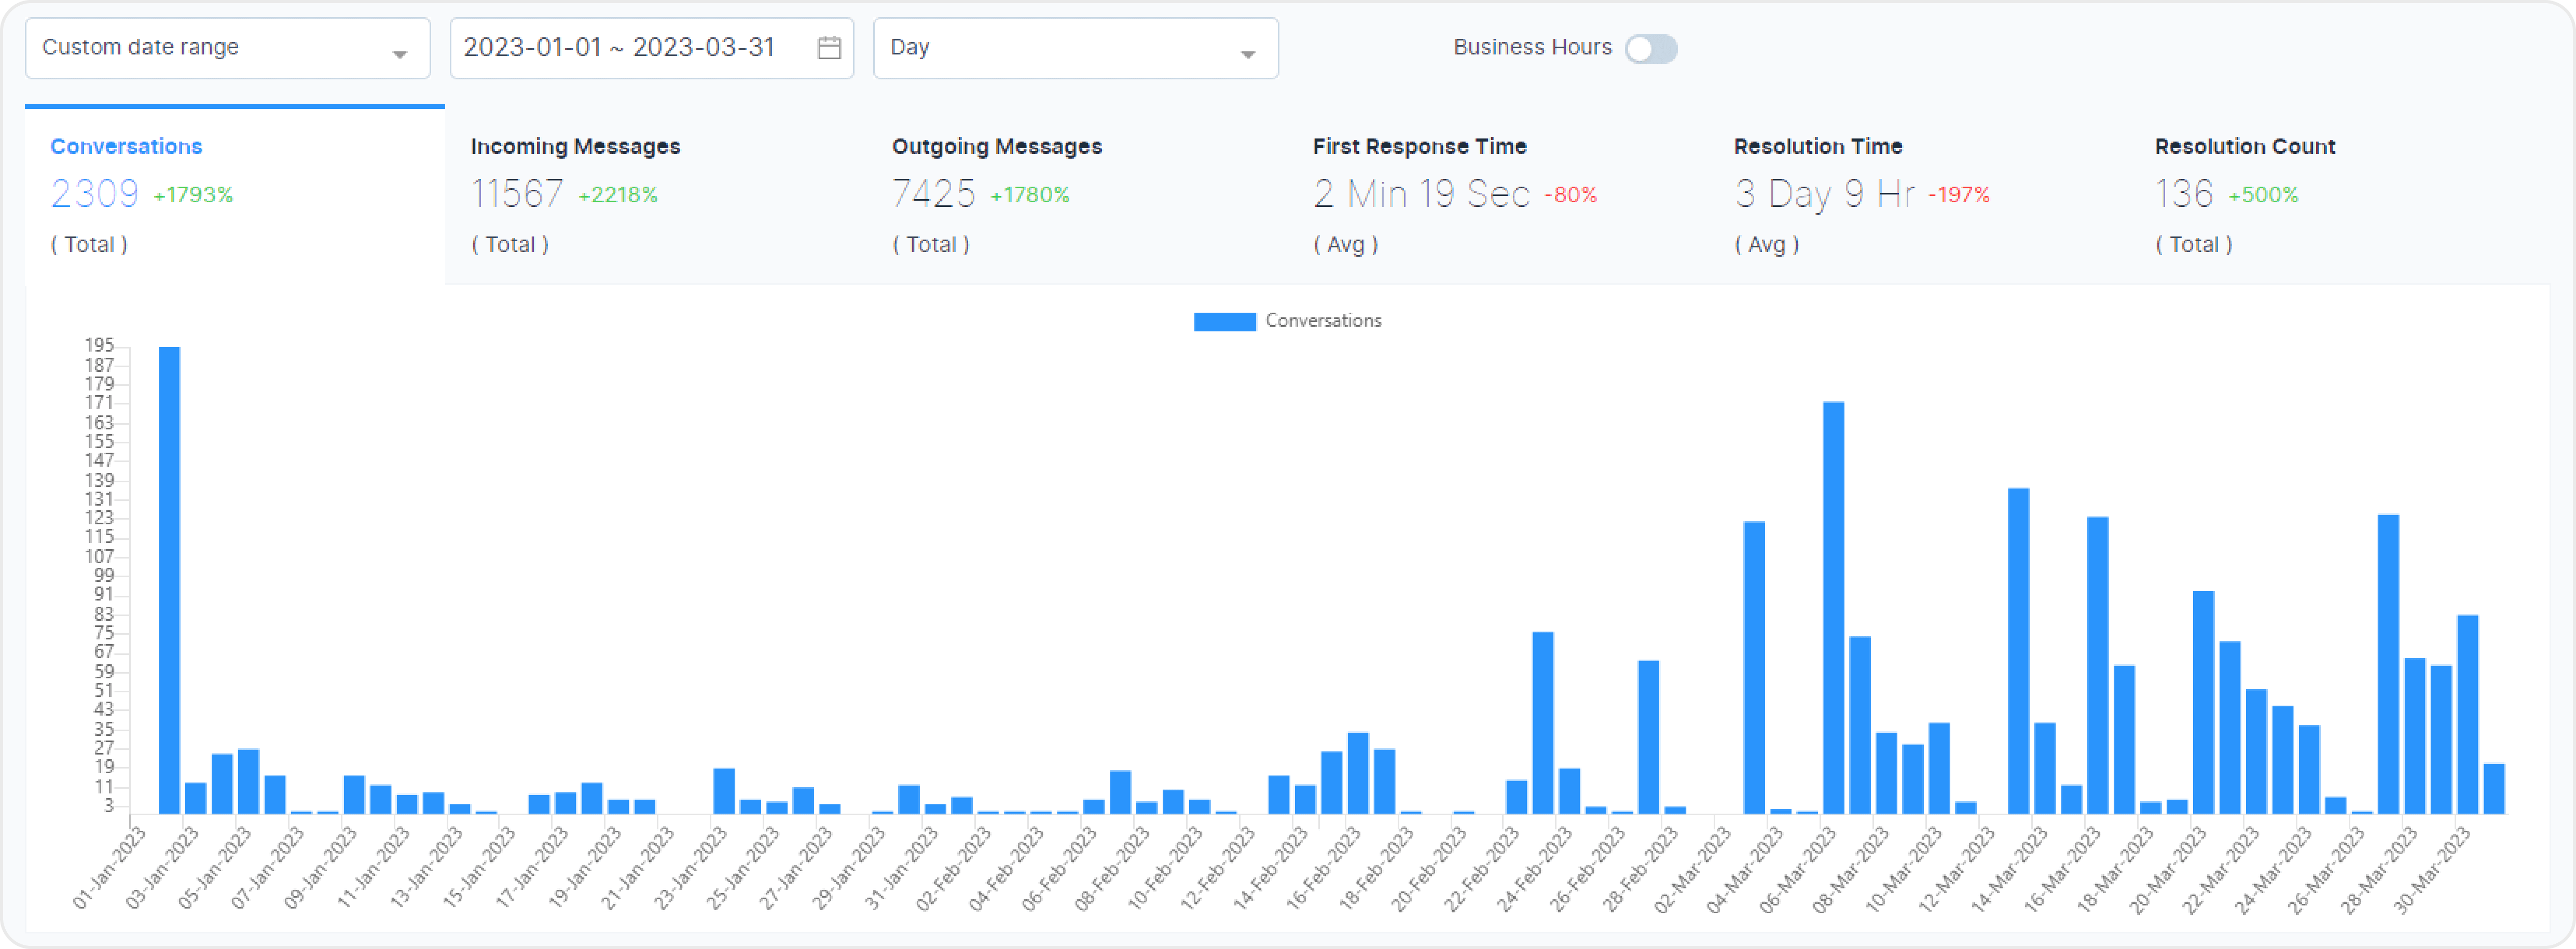Open the Resolution Time tab
The height and width of the screenshot is (949, 2576).
pos(1918,196)
